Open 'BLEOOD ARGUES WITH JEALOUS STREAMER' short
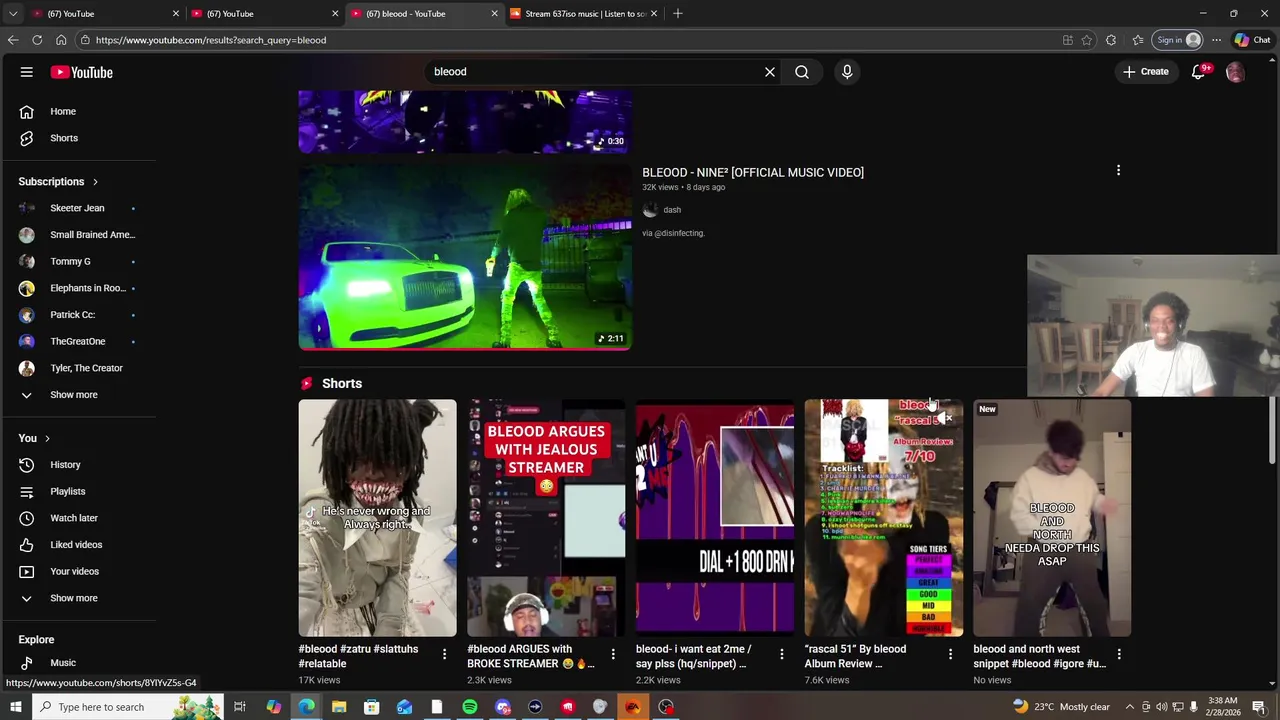 pyautogui.click(x=546, y=518)
